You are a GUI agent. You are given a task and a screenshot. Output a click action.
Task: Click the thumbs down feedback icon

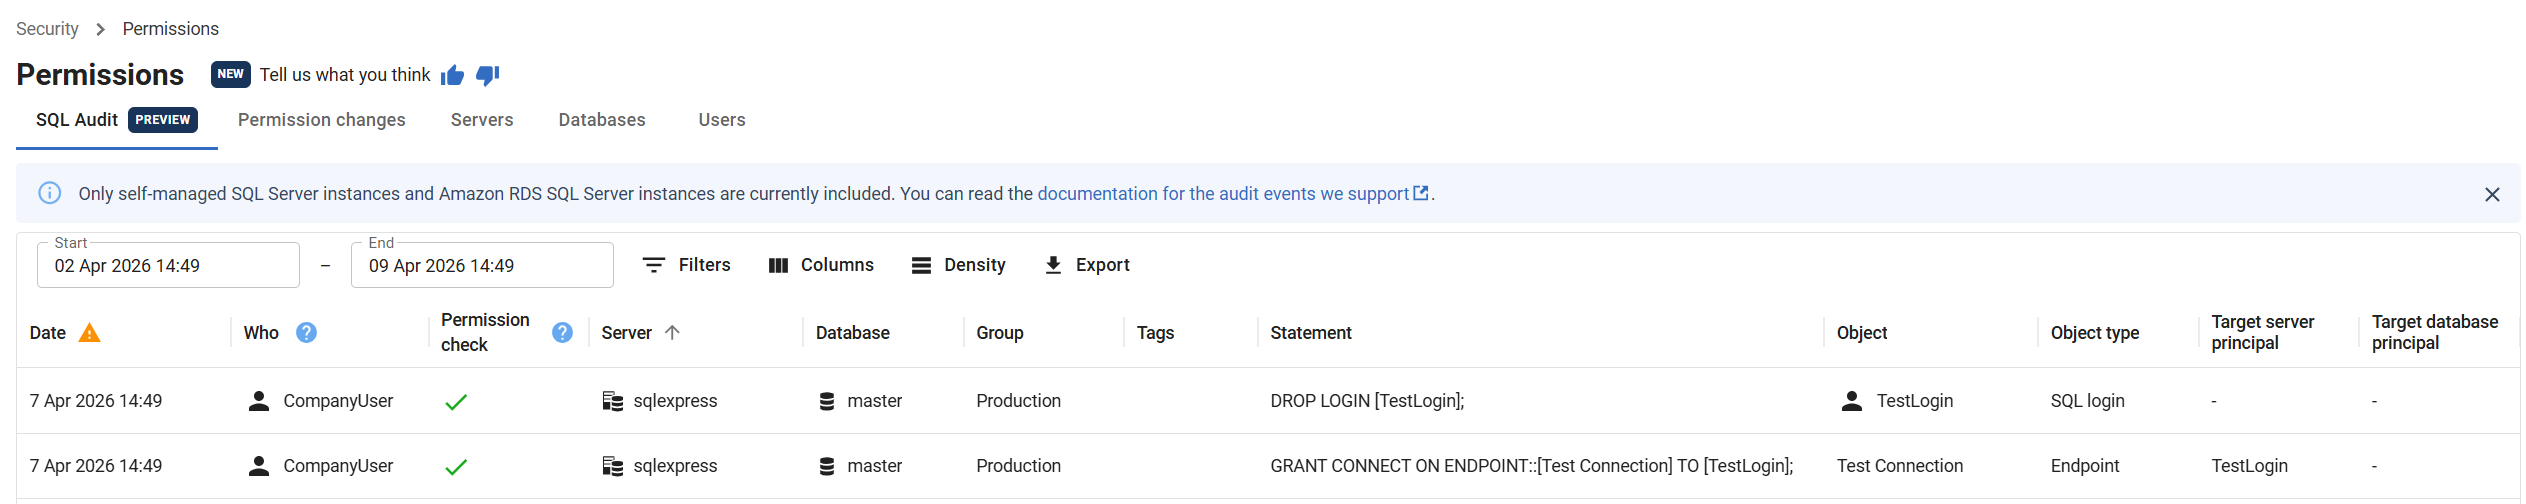tap(487, 75)
